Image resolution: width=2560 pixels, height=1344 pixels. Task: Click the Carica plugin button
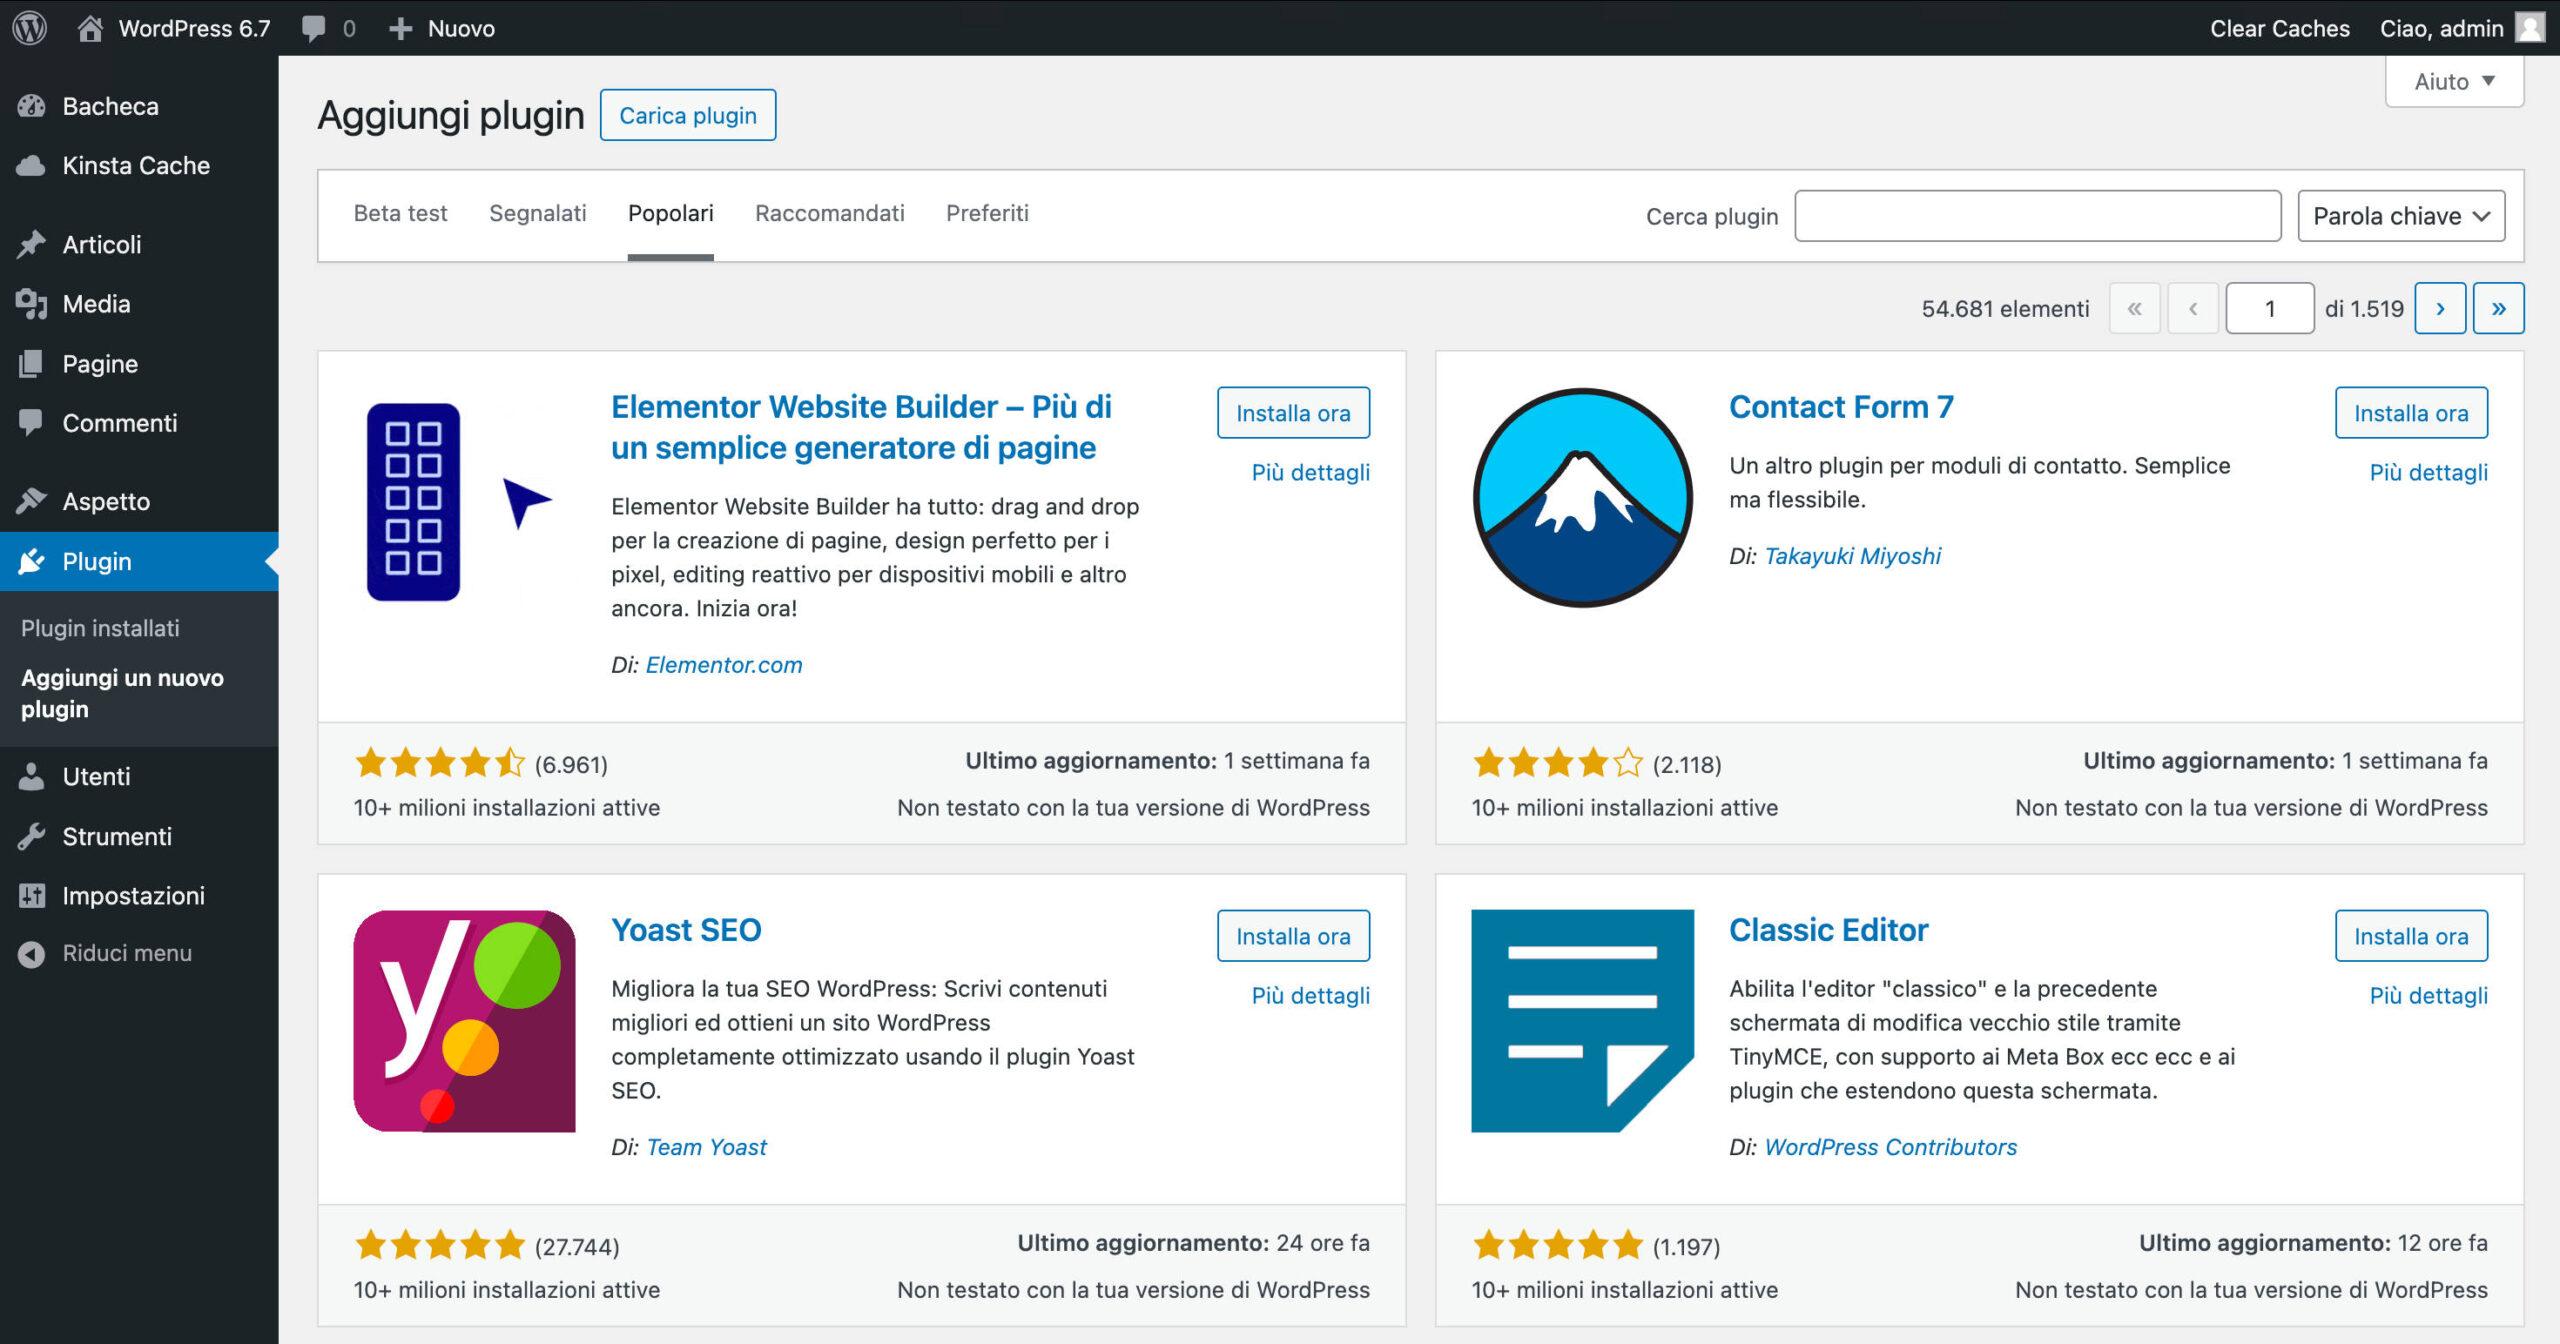point(688,115)
